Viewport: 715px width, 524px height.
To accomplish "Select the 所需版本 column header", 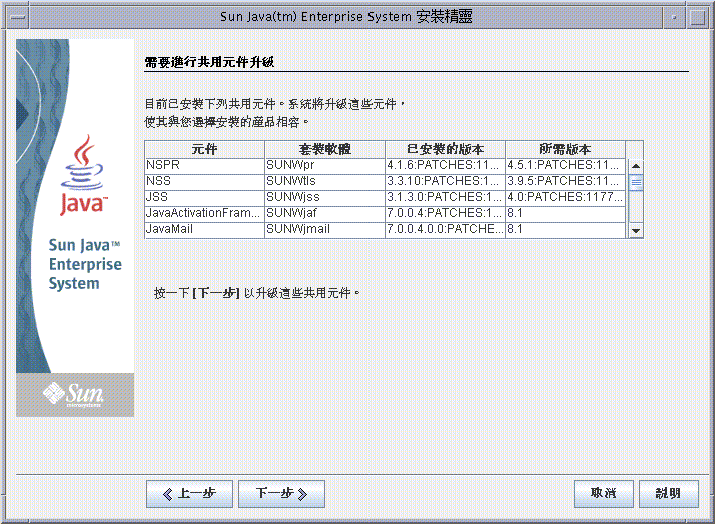I will click(x=565, y=149).
